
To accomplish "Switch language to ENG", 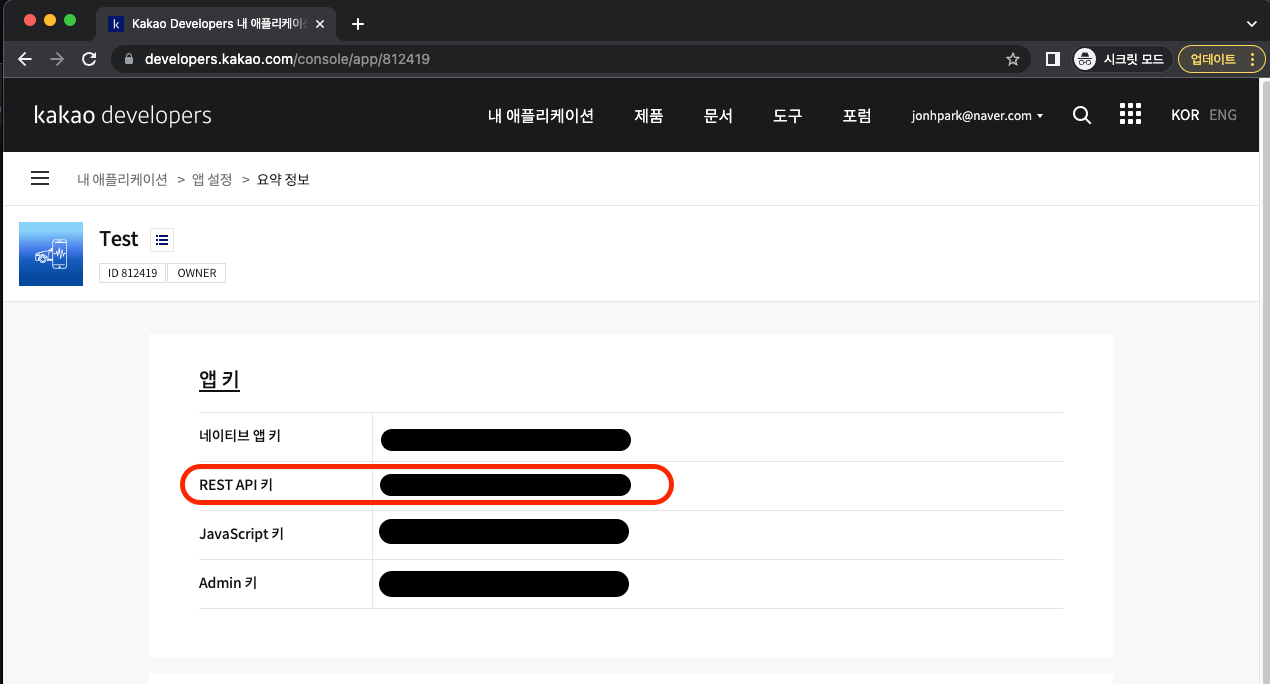I will (x=1223, y=115).
